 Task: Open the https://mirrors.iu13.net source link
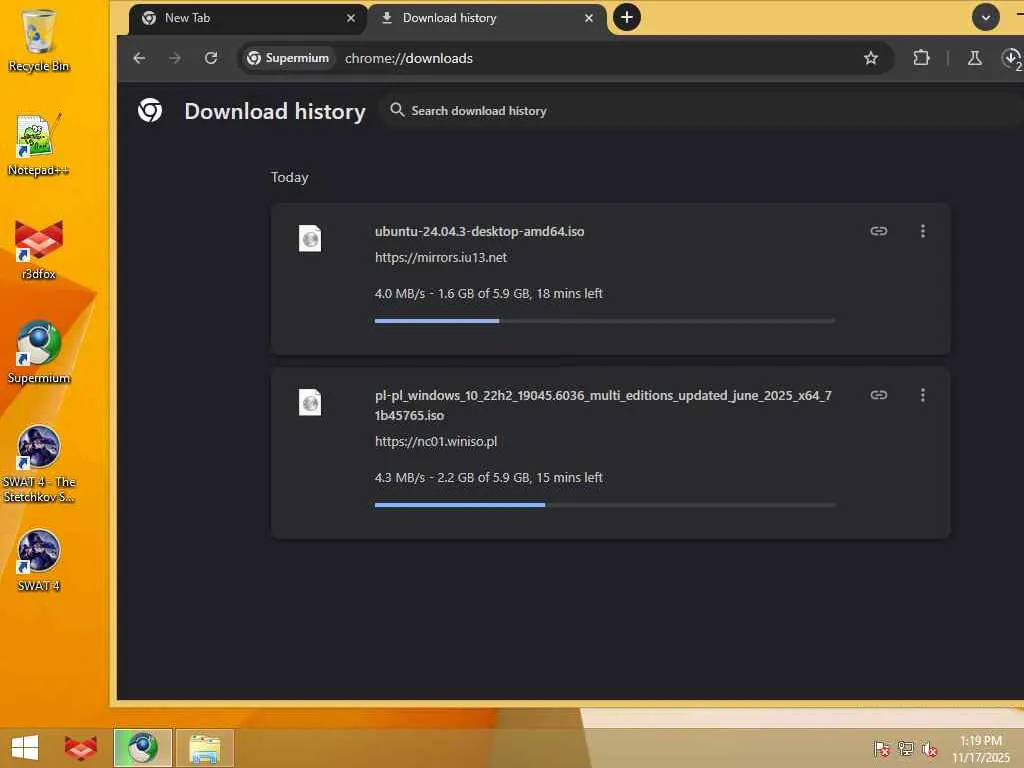pos(441,257)
